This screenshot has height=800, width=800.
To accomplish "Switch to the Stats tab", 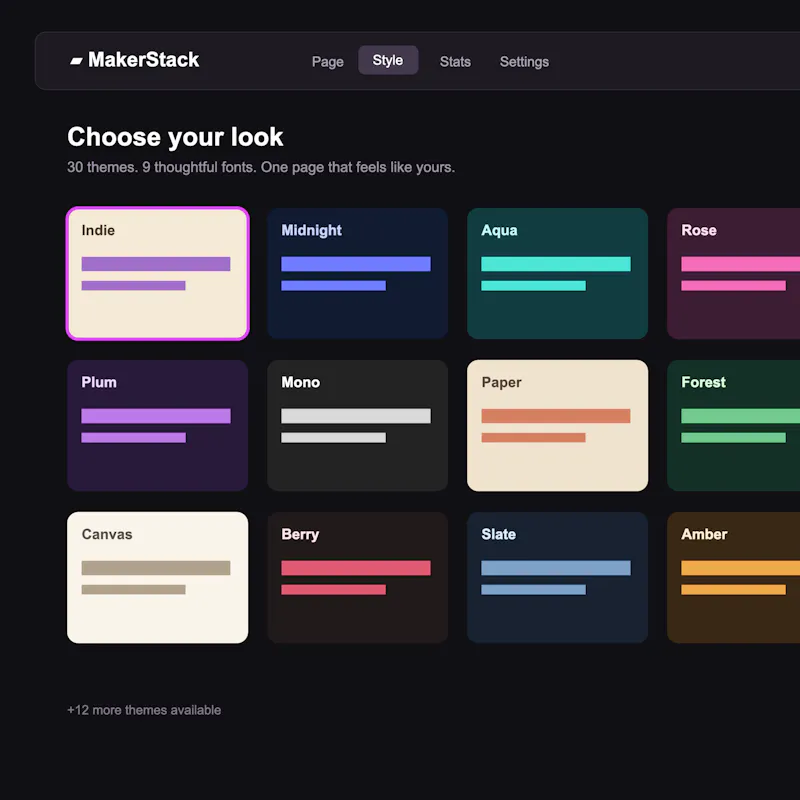I will [x=455, y=61].
